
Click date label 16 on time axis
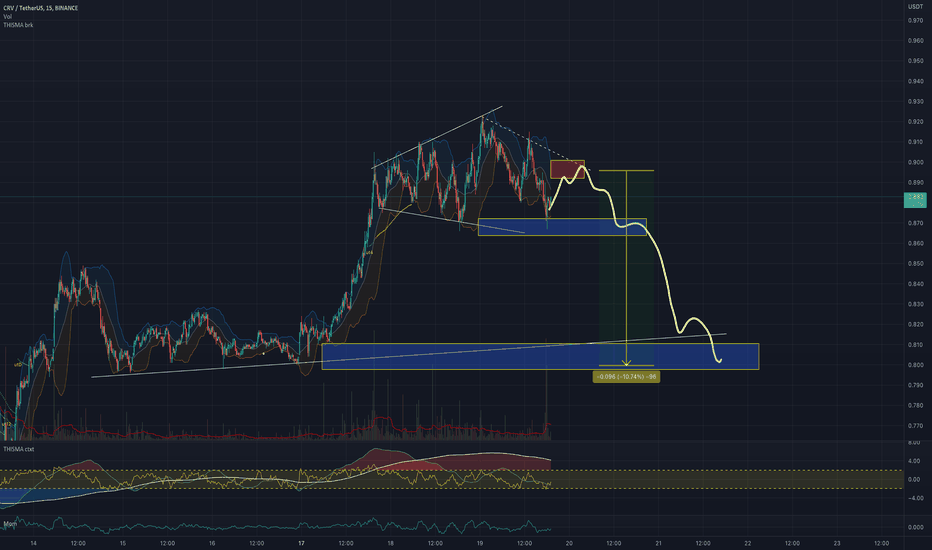(212, 543)
